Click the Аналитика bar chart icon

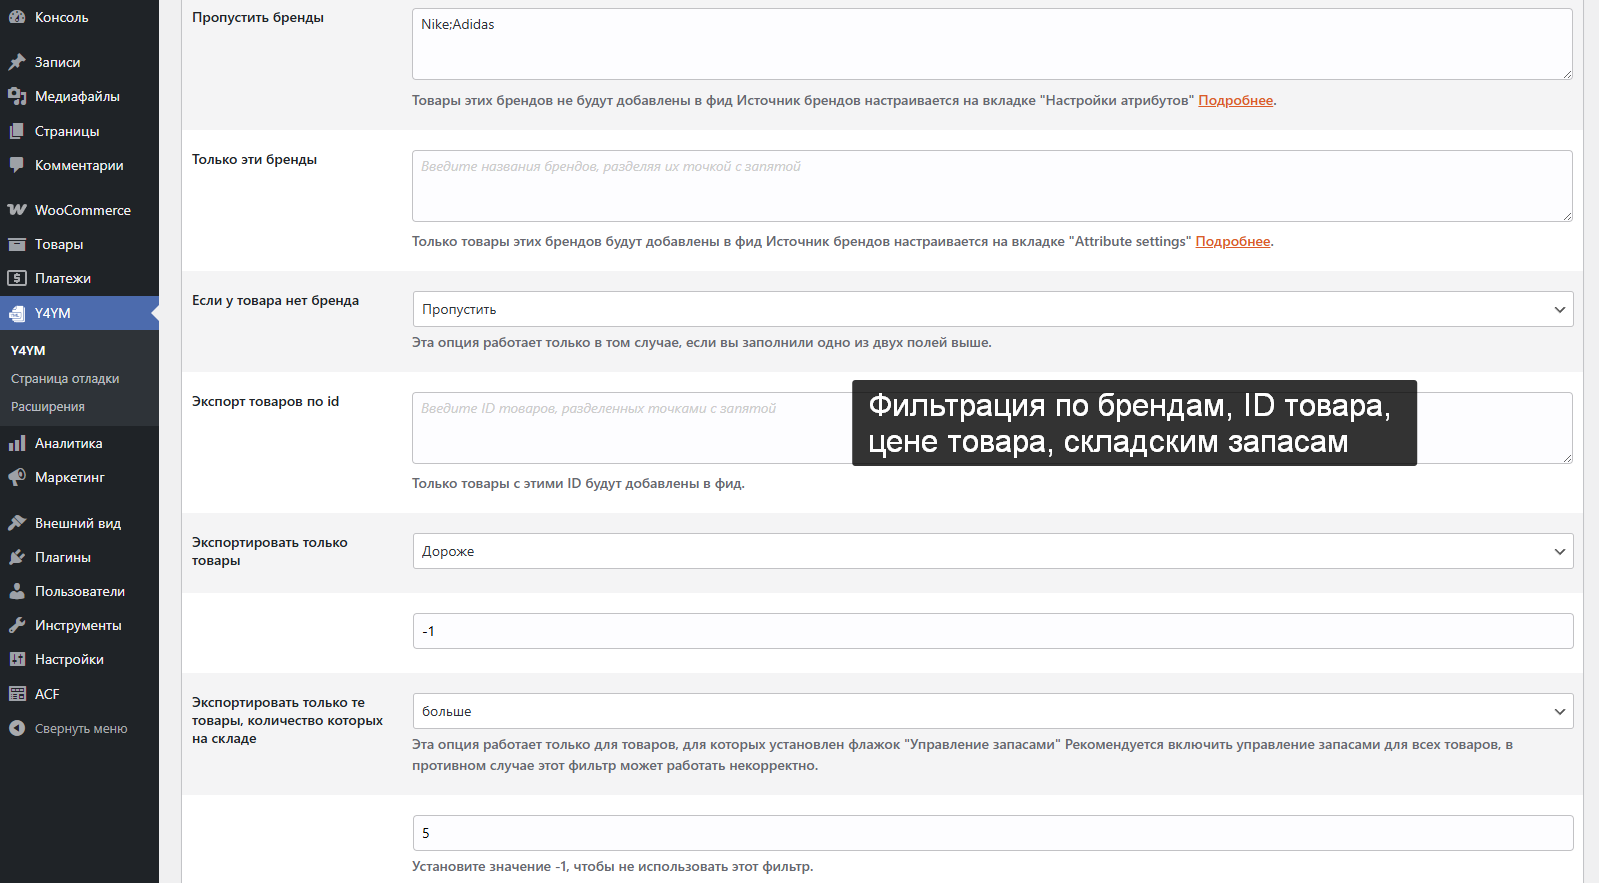[x=17, y=443]
